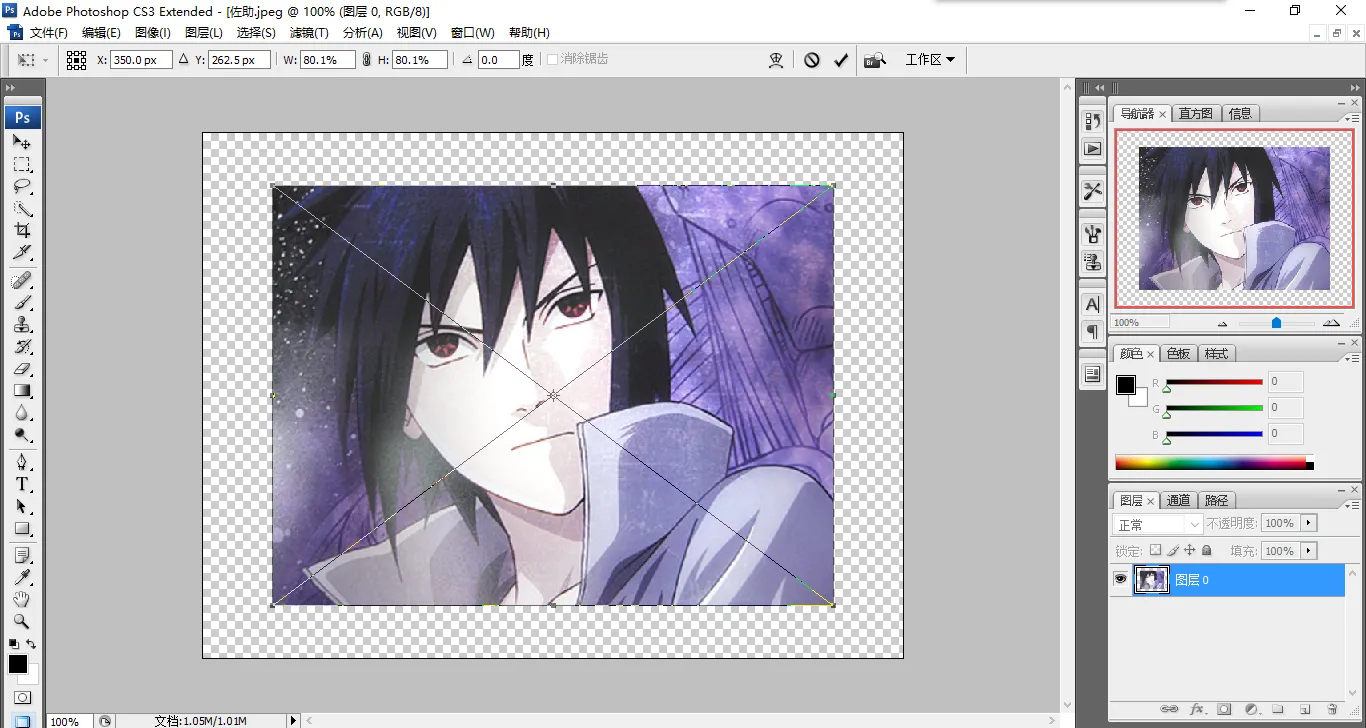Switch to the 通道 tab

coord(1179,500)
